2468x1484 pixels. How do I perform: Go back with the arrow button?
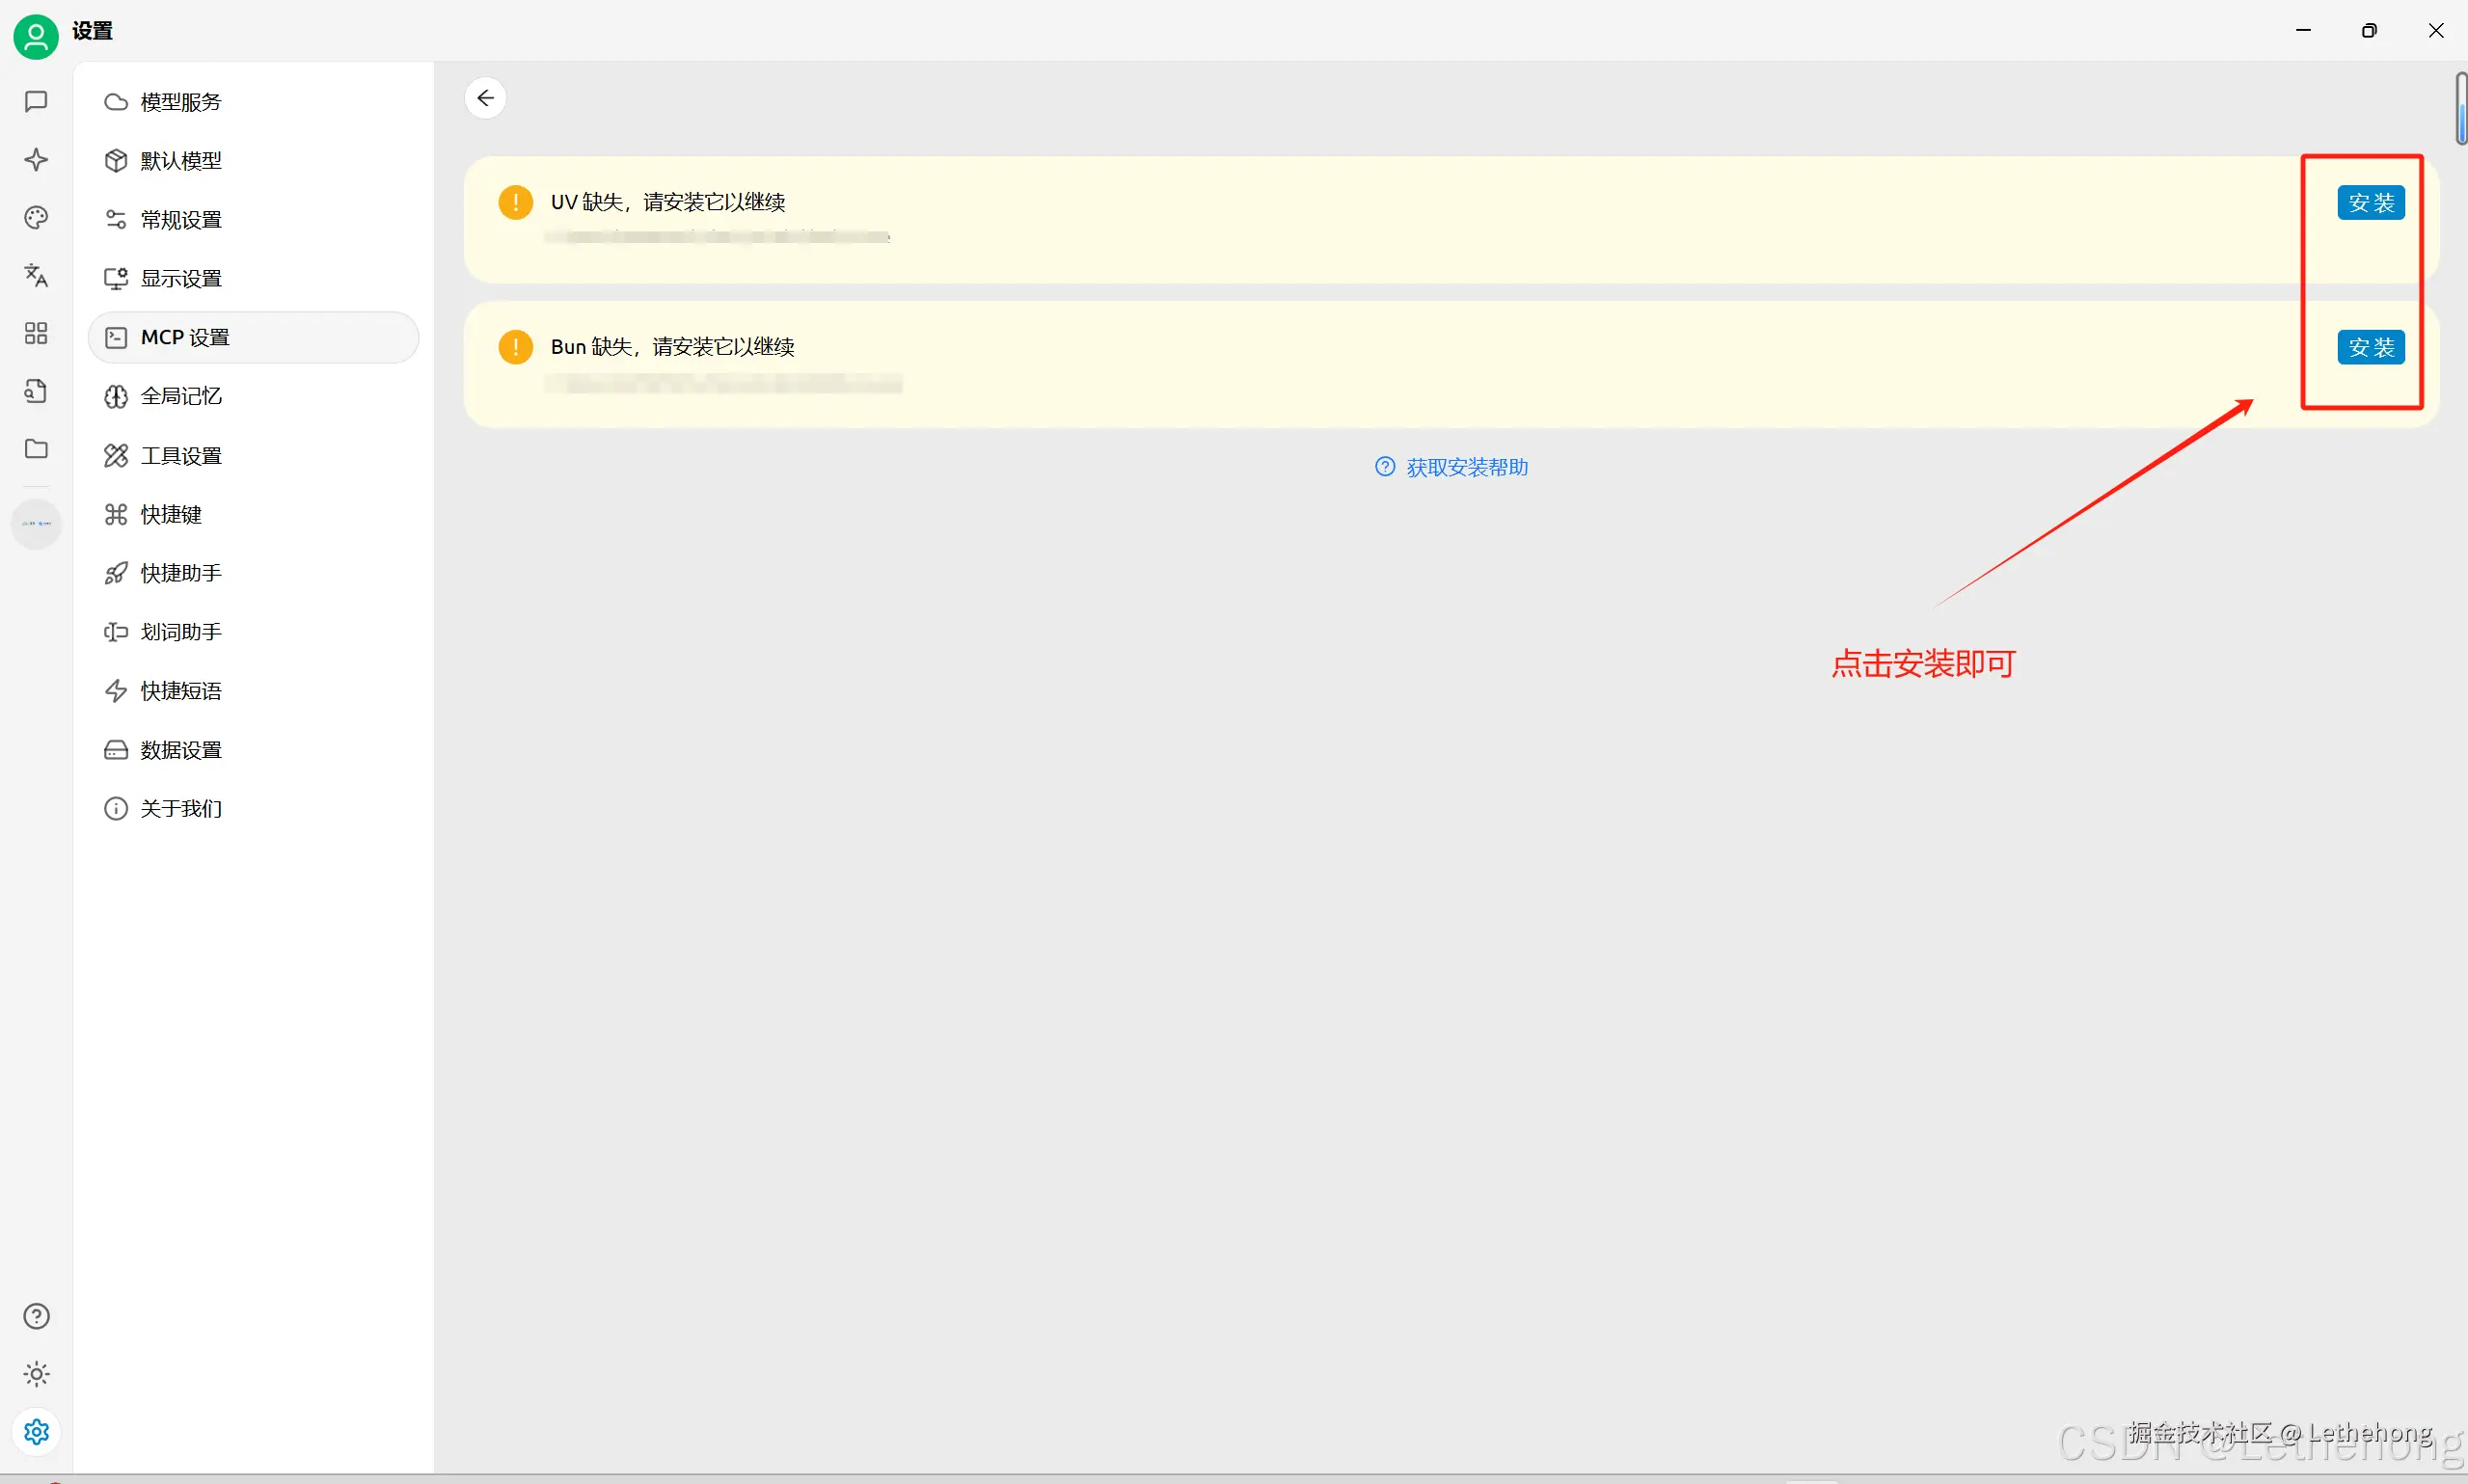[x=486, y=98]
